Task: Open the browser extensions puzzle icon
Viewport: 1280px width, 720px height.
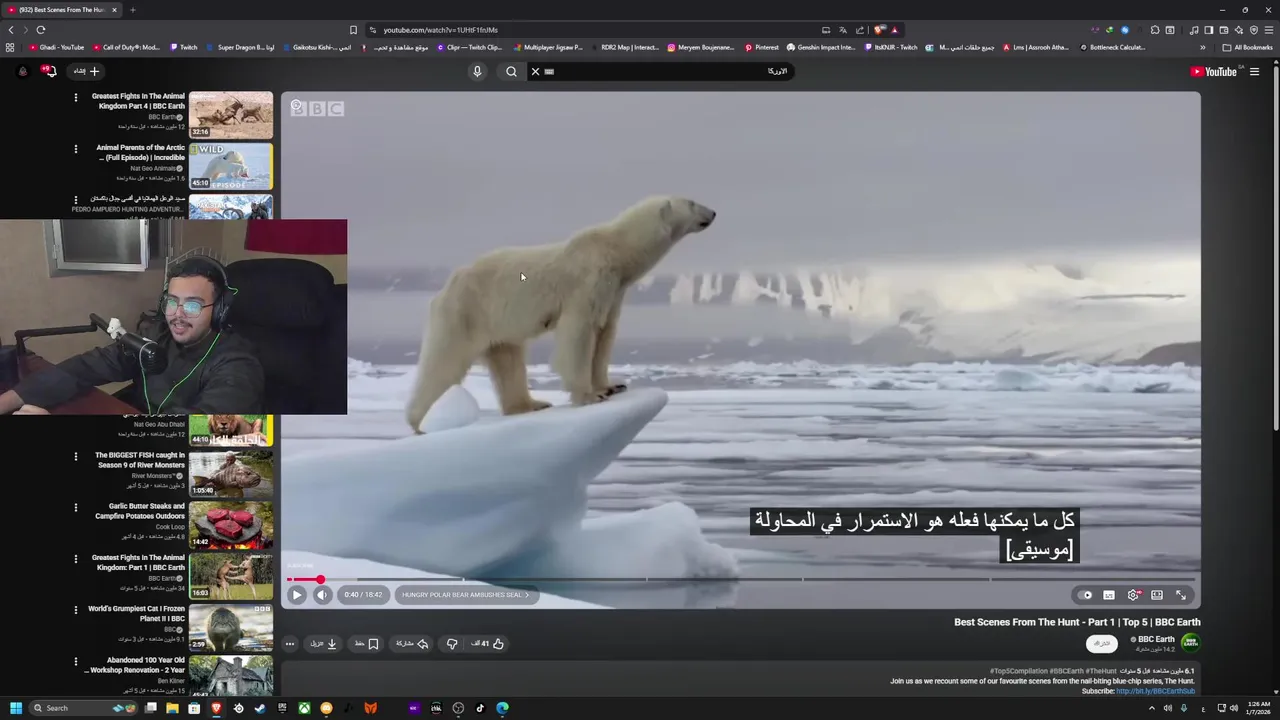Action: [x=1155, y=30]
